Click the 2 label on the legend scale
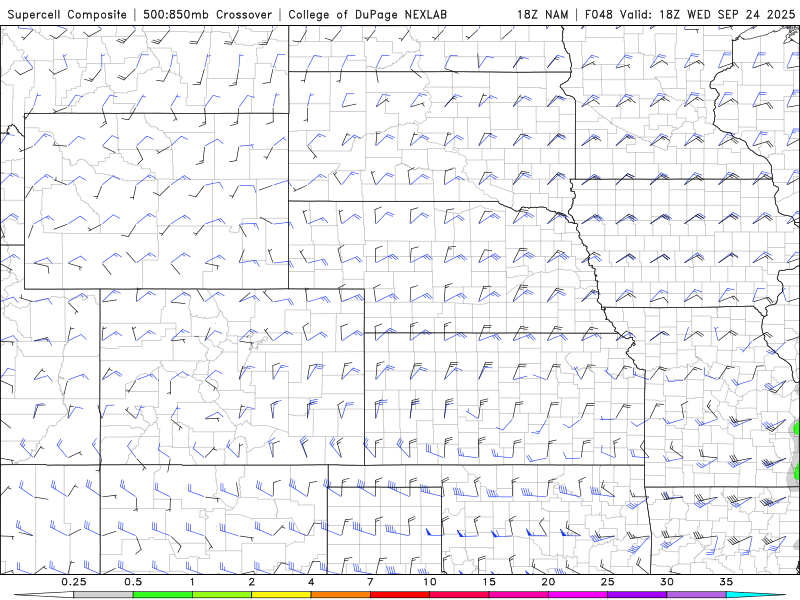This screenshot has height=600, width=800. [x=252, y=582]
